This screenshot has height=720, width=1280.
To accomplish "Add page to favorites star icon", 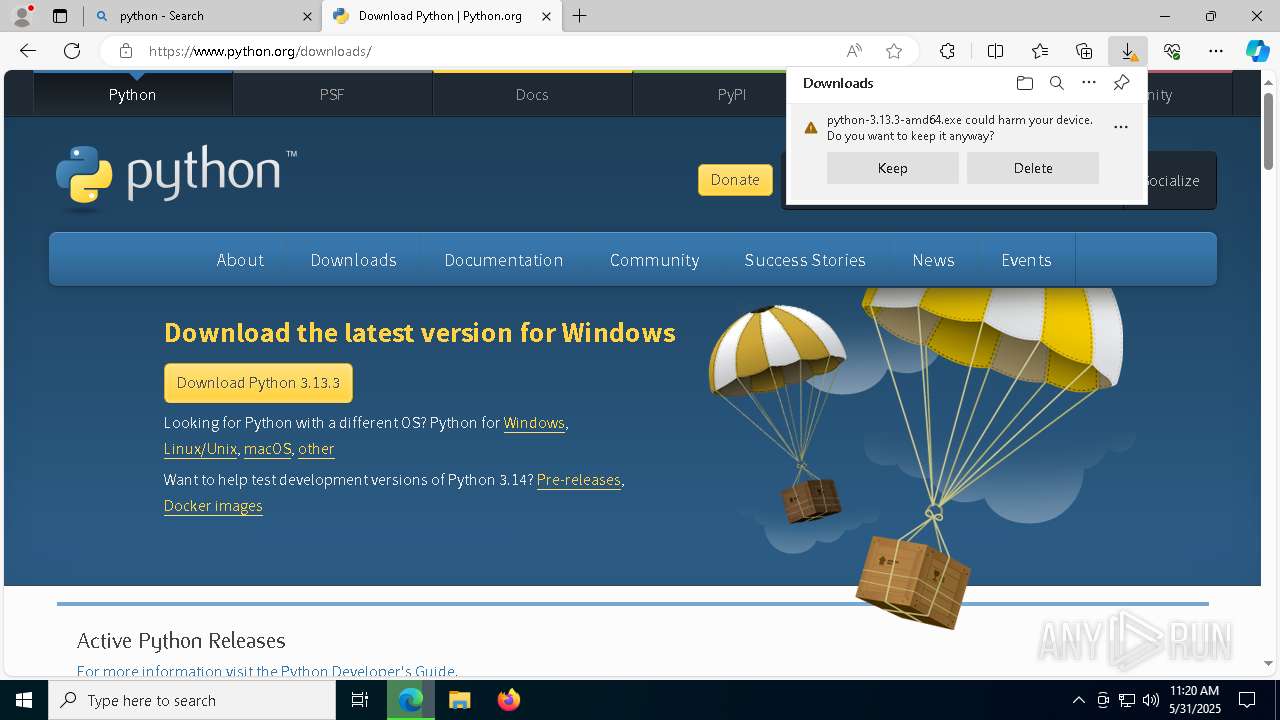I will pyautogui.click(x=894, y=51).
